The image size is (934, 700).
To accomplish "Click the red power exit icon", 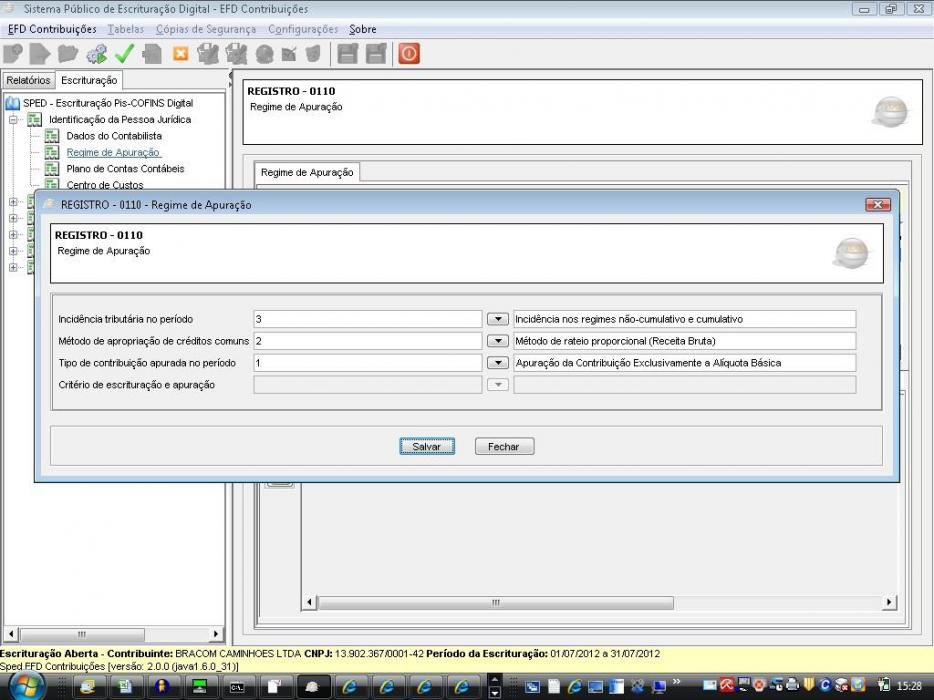I will click(x=409, y=54).
